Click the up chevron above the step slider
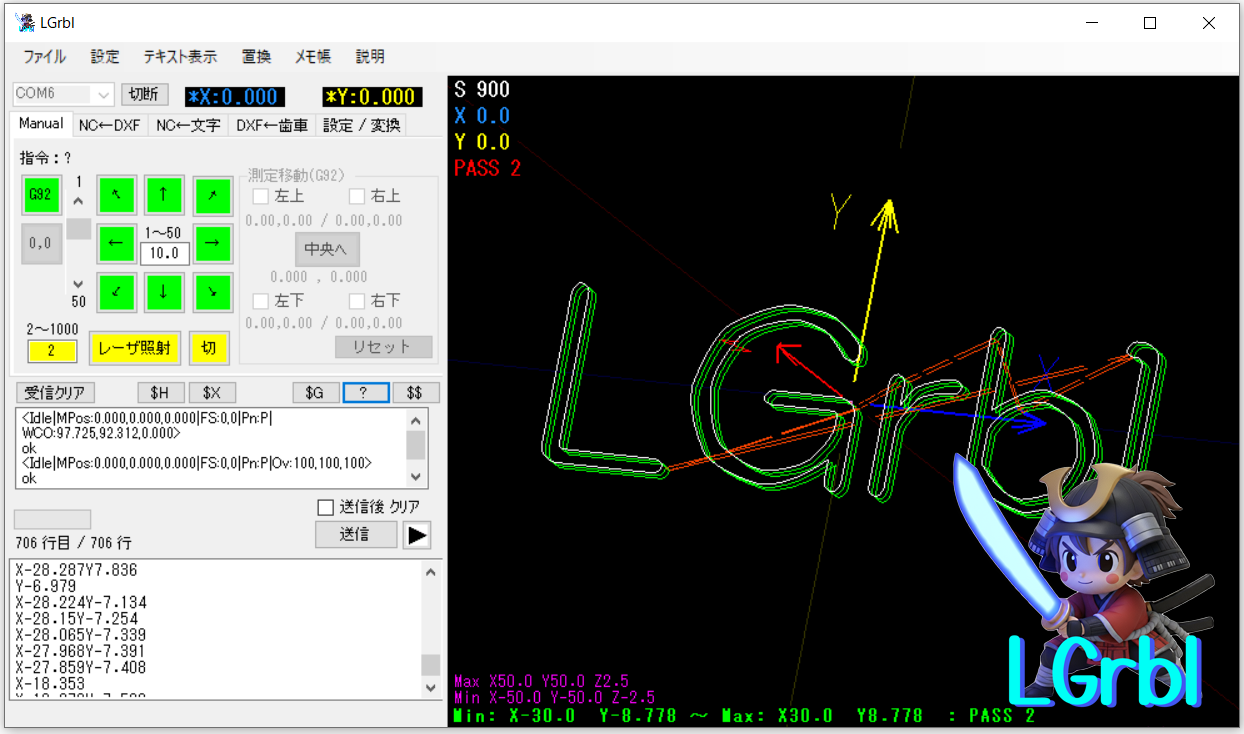The width and height of the screenshot is (1244, 734). (78, 201)
